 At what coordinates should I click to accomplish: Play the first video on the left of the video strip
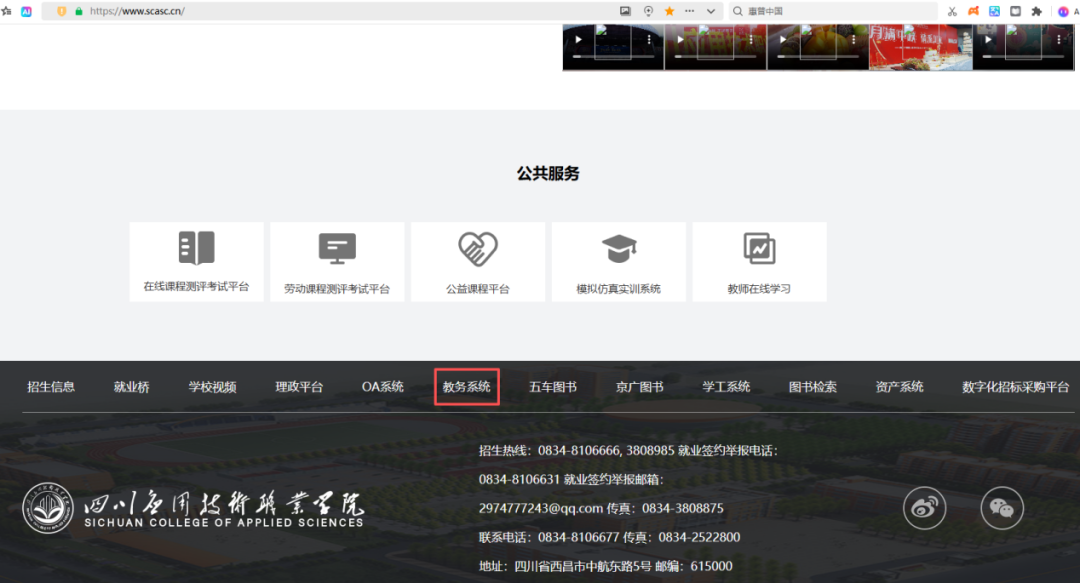click(x=579, y=39)
